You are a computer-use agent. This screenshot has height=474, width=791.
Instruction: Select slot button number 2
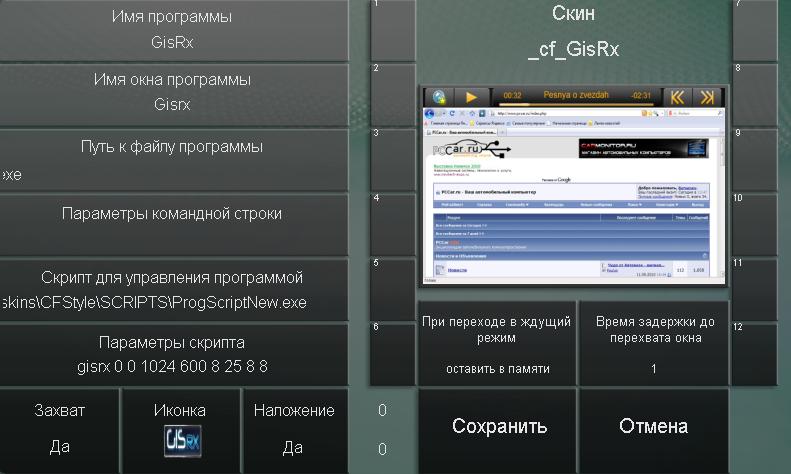tap(393, 94)
